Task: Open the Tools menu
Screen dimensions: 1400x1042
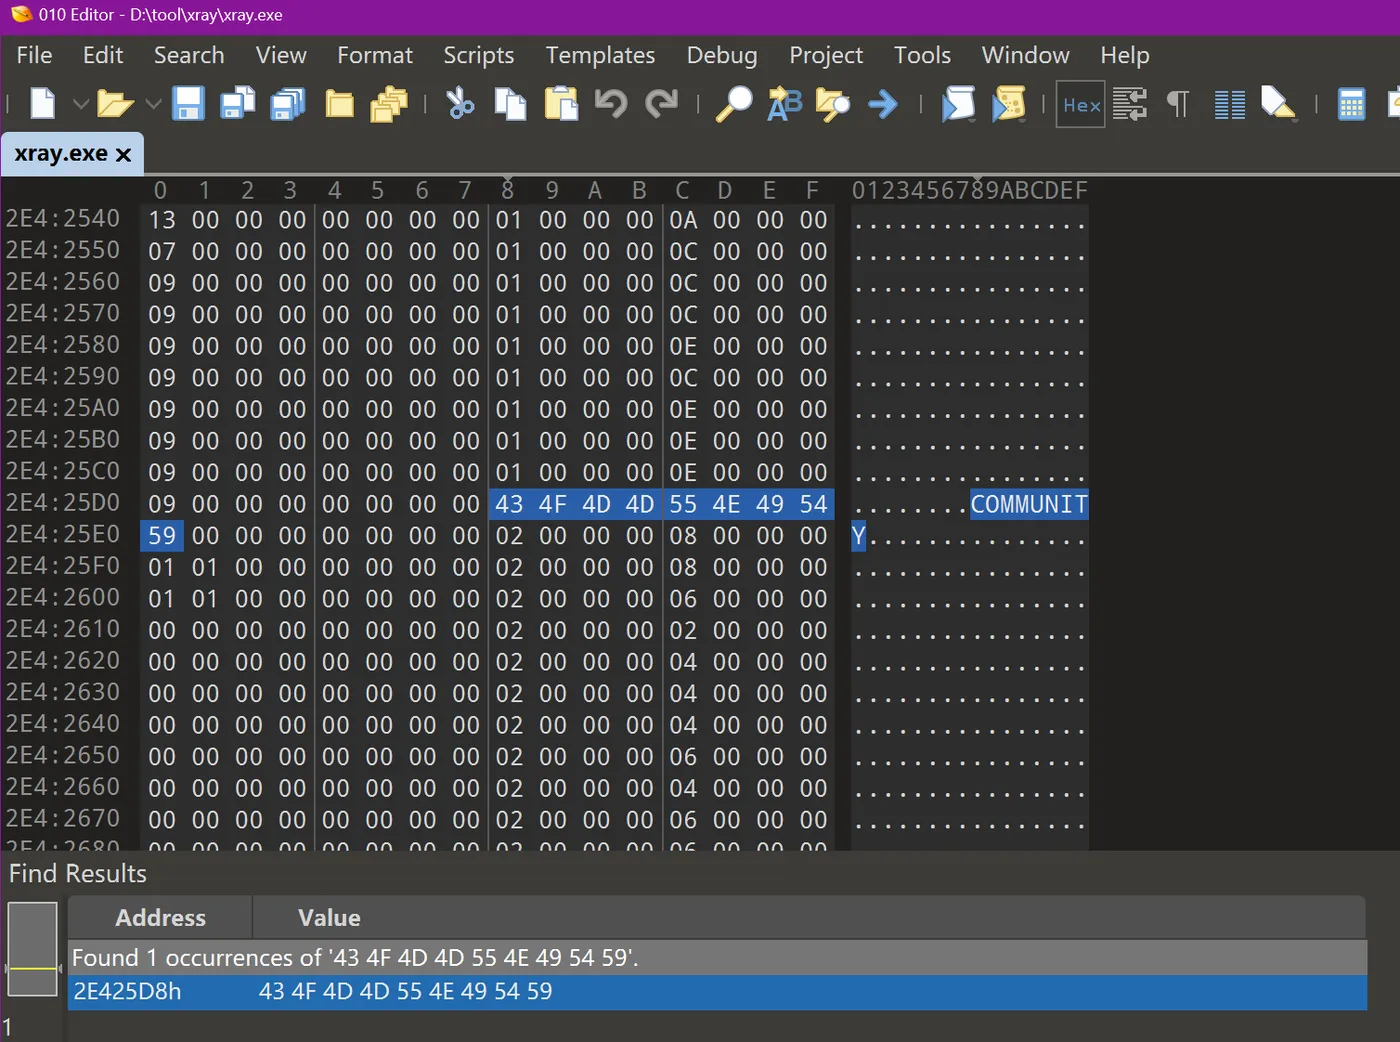Action: [x=922, y=55]
